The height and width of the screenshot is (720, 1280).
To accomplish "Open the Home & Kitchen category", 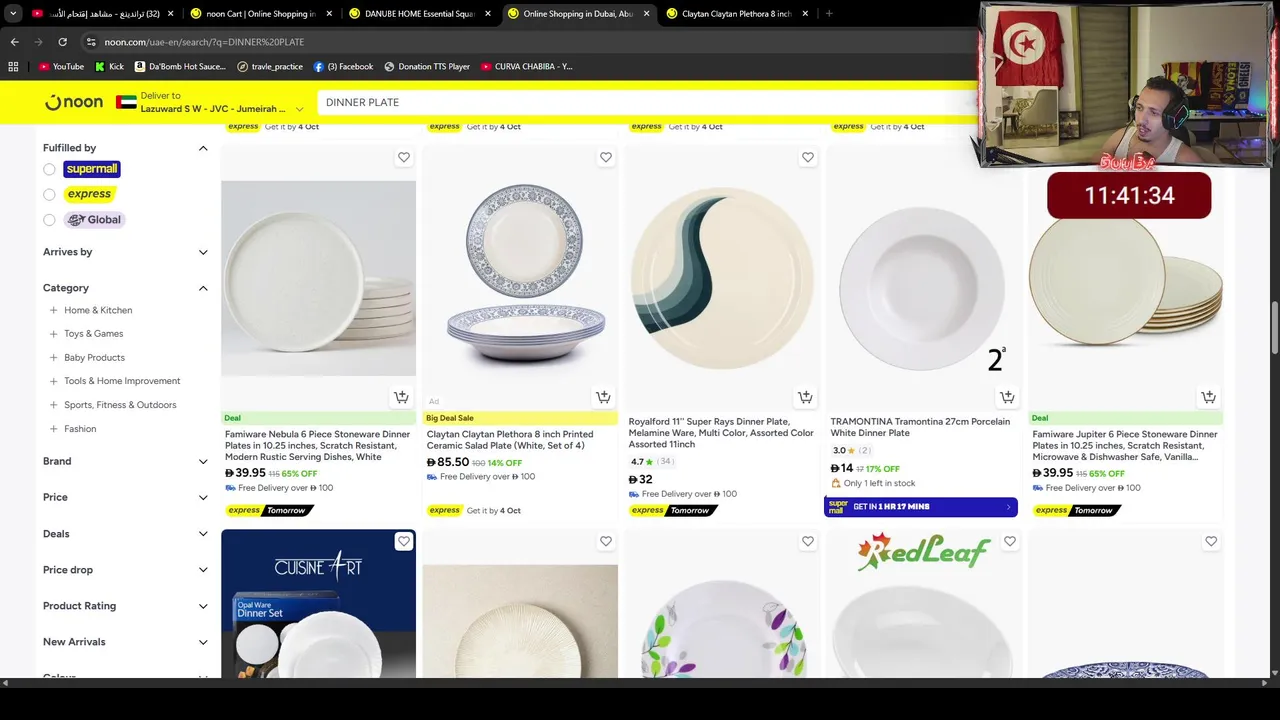I will pos(98,310).
